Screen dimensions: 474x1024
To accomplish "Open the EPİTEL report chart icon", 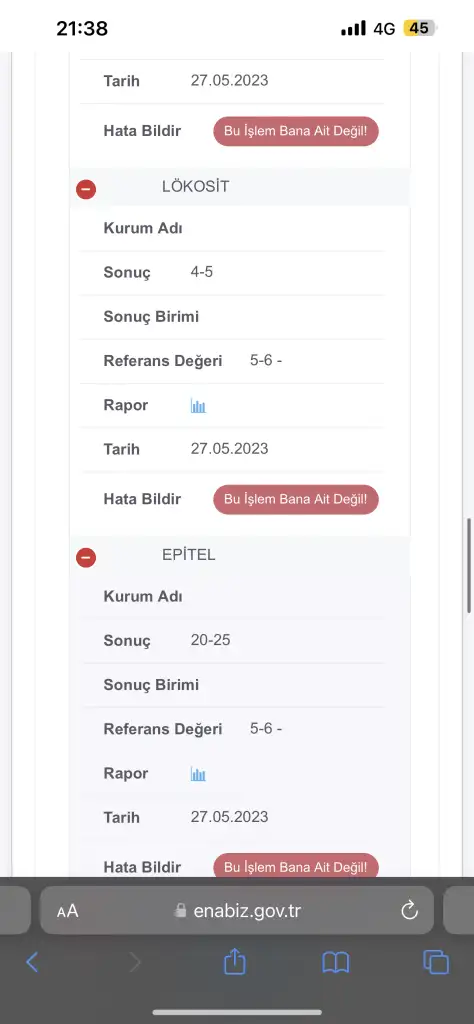I will point(198,775).
